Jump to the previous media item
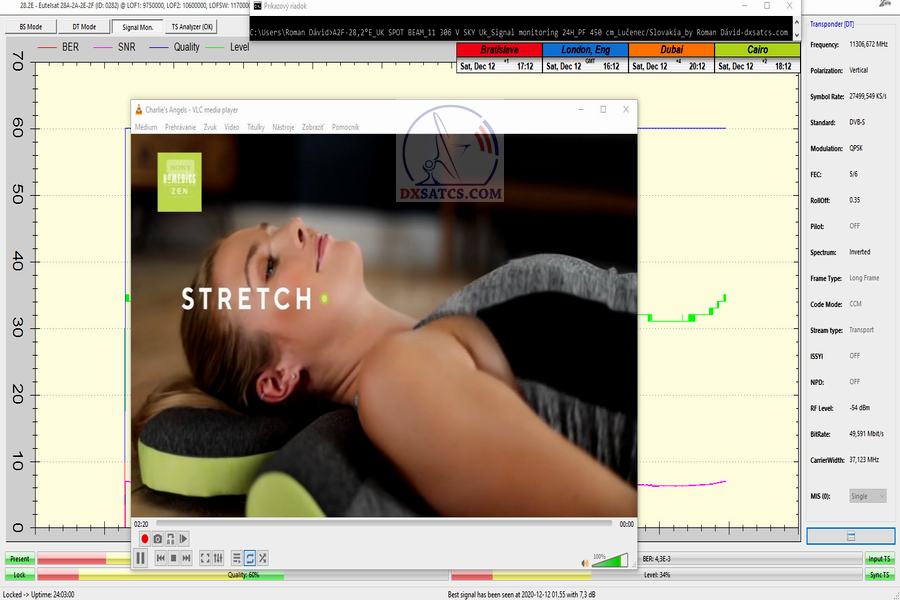900x600 pixels. [160, 558]
